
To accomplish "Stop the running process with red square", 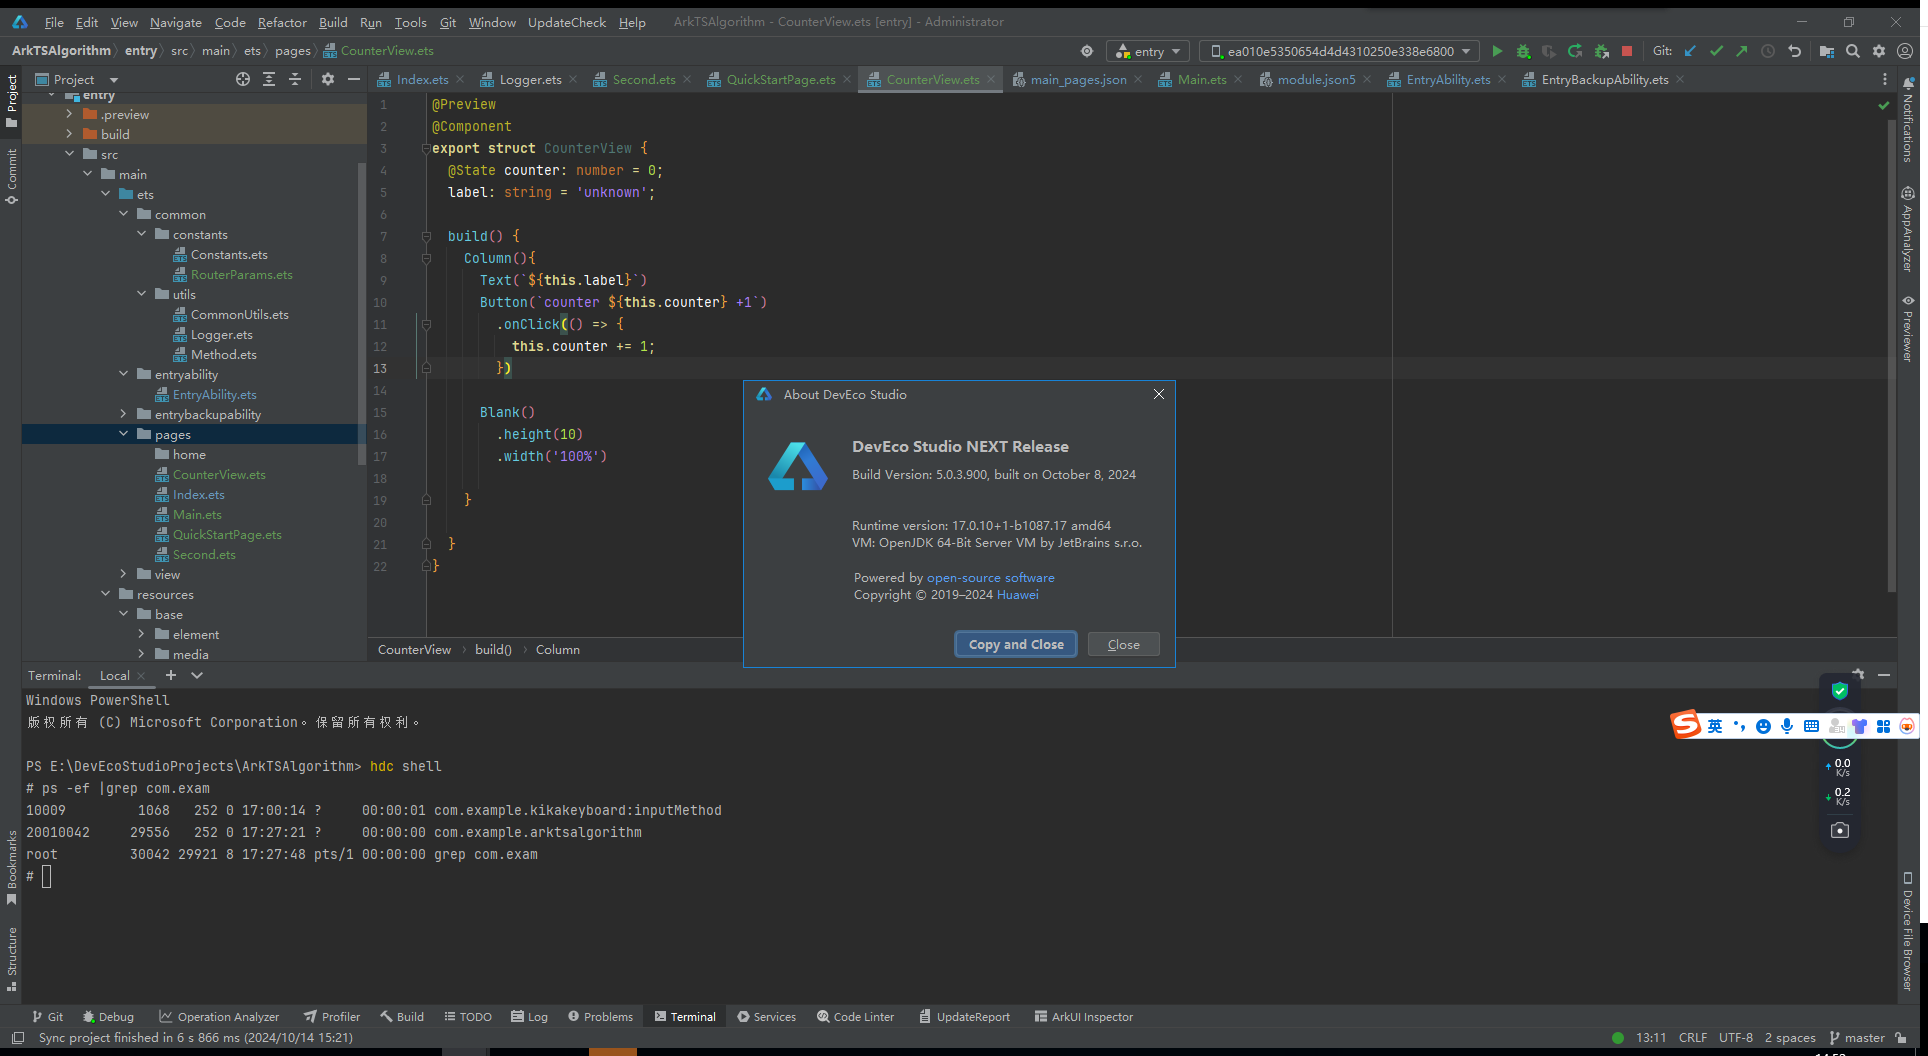I will tap(1627, 51).
